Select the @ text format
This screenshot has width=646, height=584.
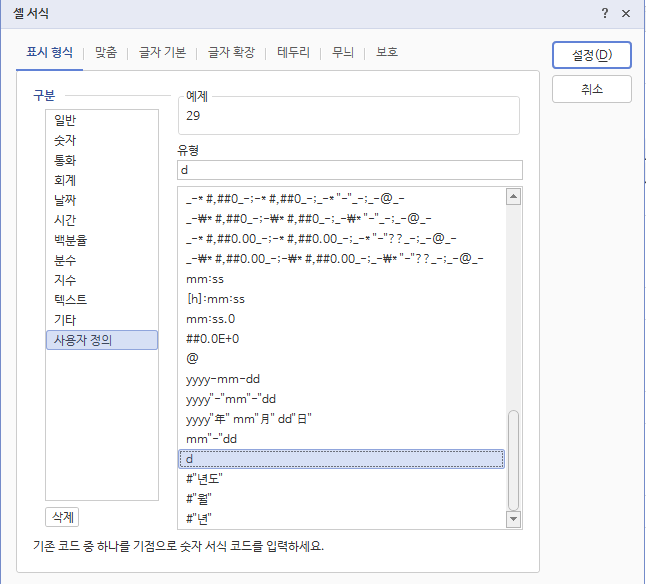tap(342, 359)
